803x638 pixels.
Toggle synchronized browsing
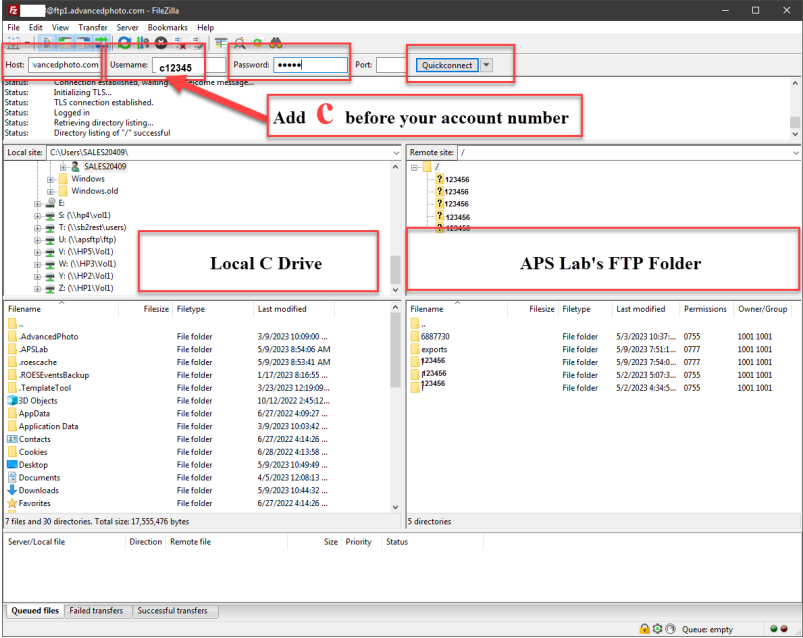click(x=258, y=43)
